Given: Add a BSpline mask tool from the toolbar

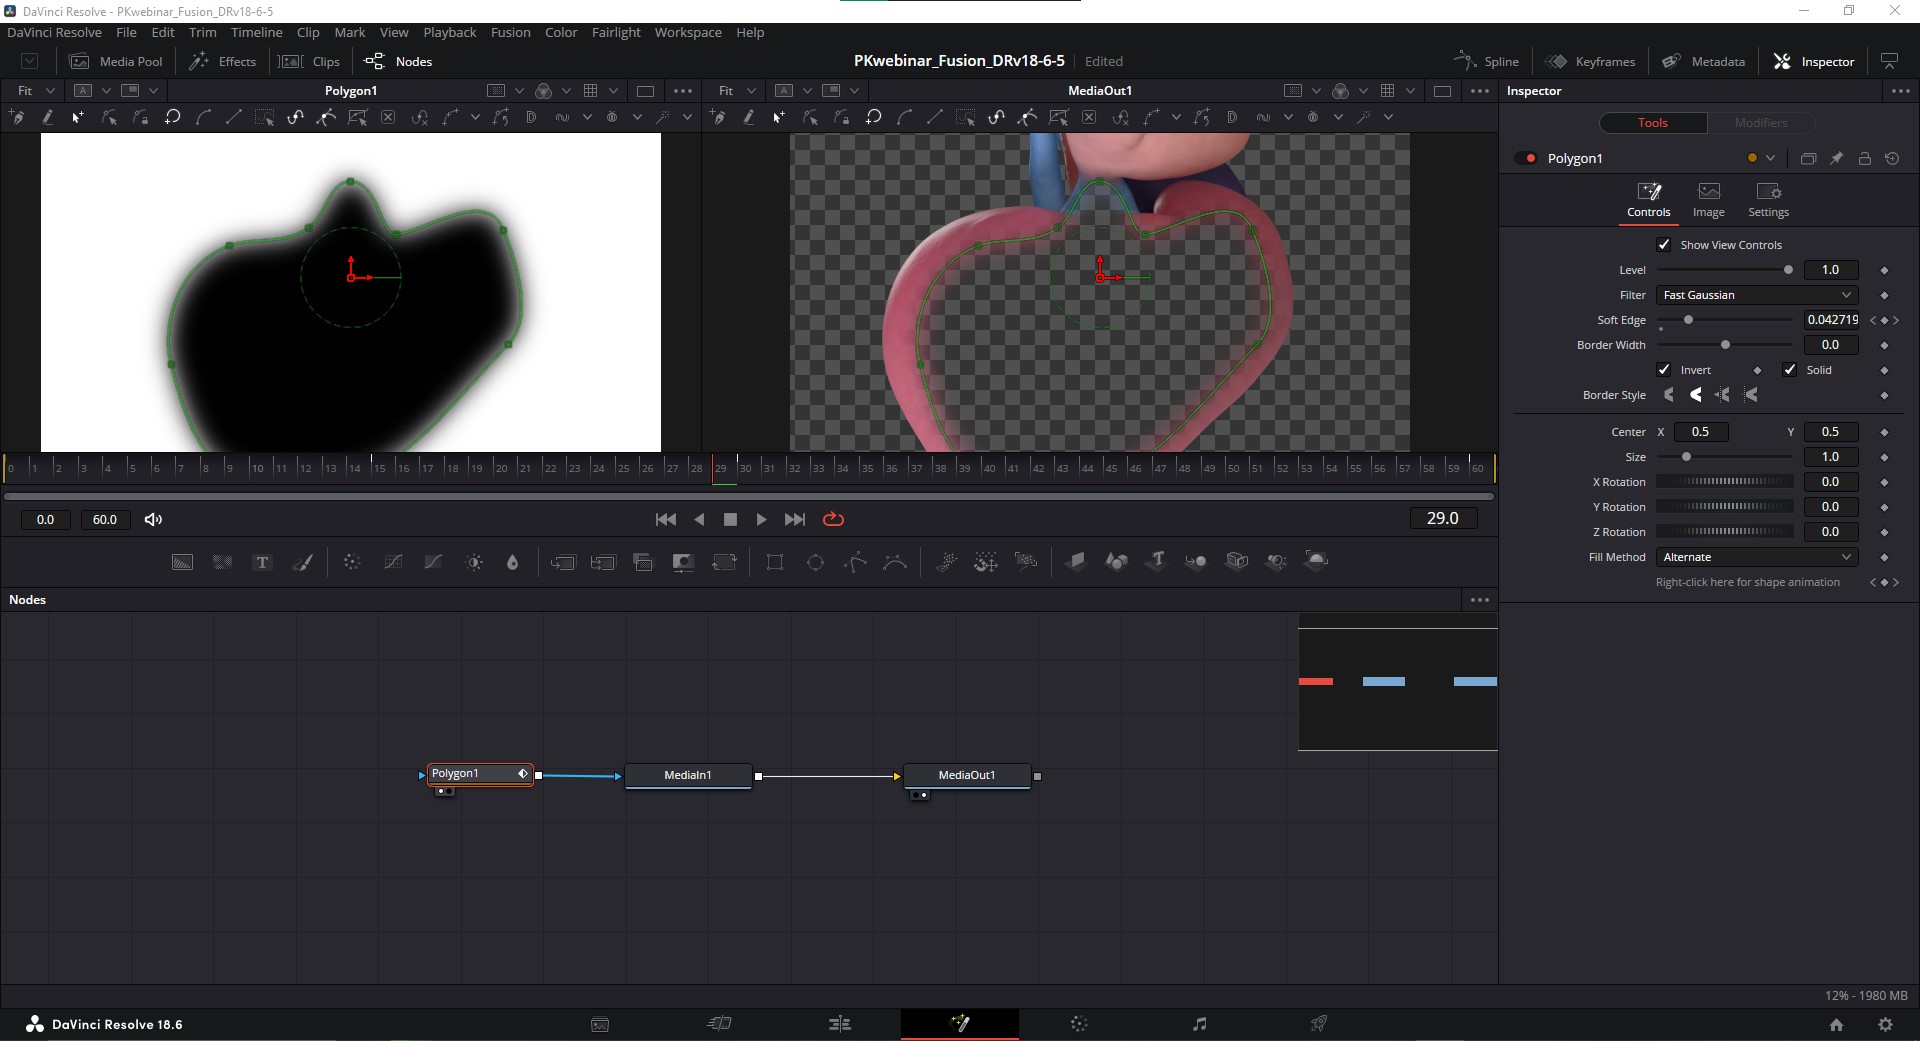Looking at the screenshot, I should pyautogui.click(x=895, y=562).
